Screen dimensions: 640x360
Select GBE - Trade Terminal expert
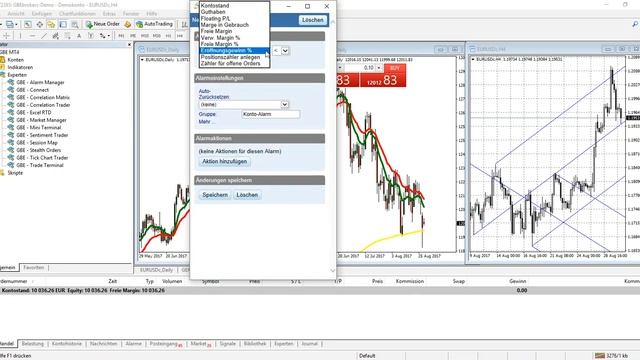pyautogui.click(x=40, y=165)
